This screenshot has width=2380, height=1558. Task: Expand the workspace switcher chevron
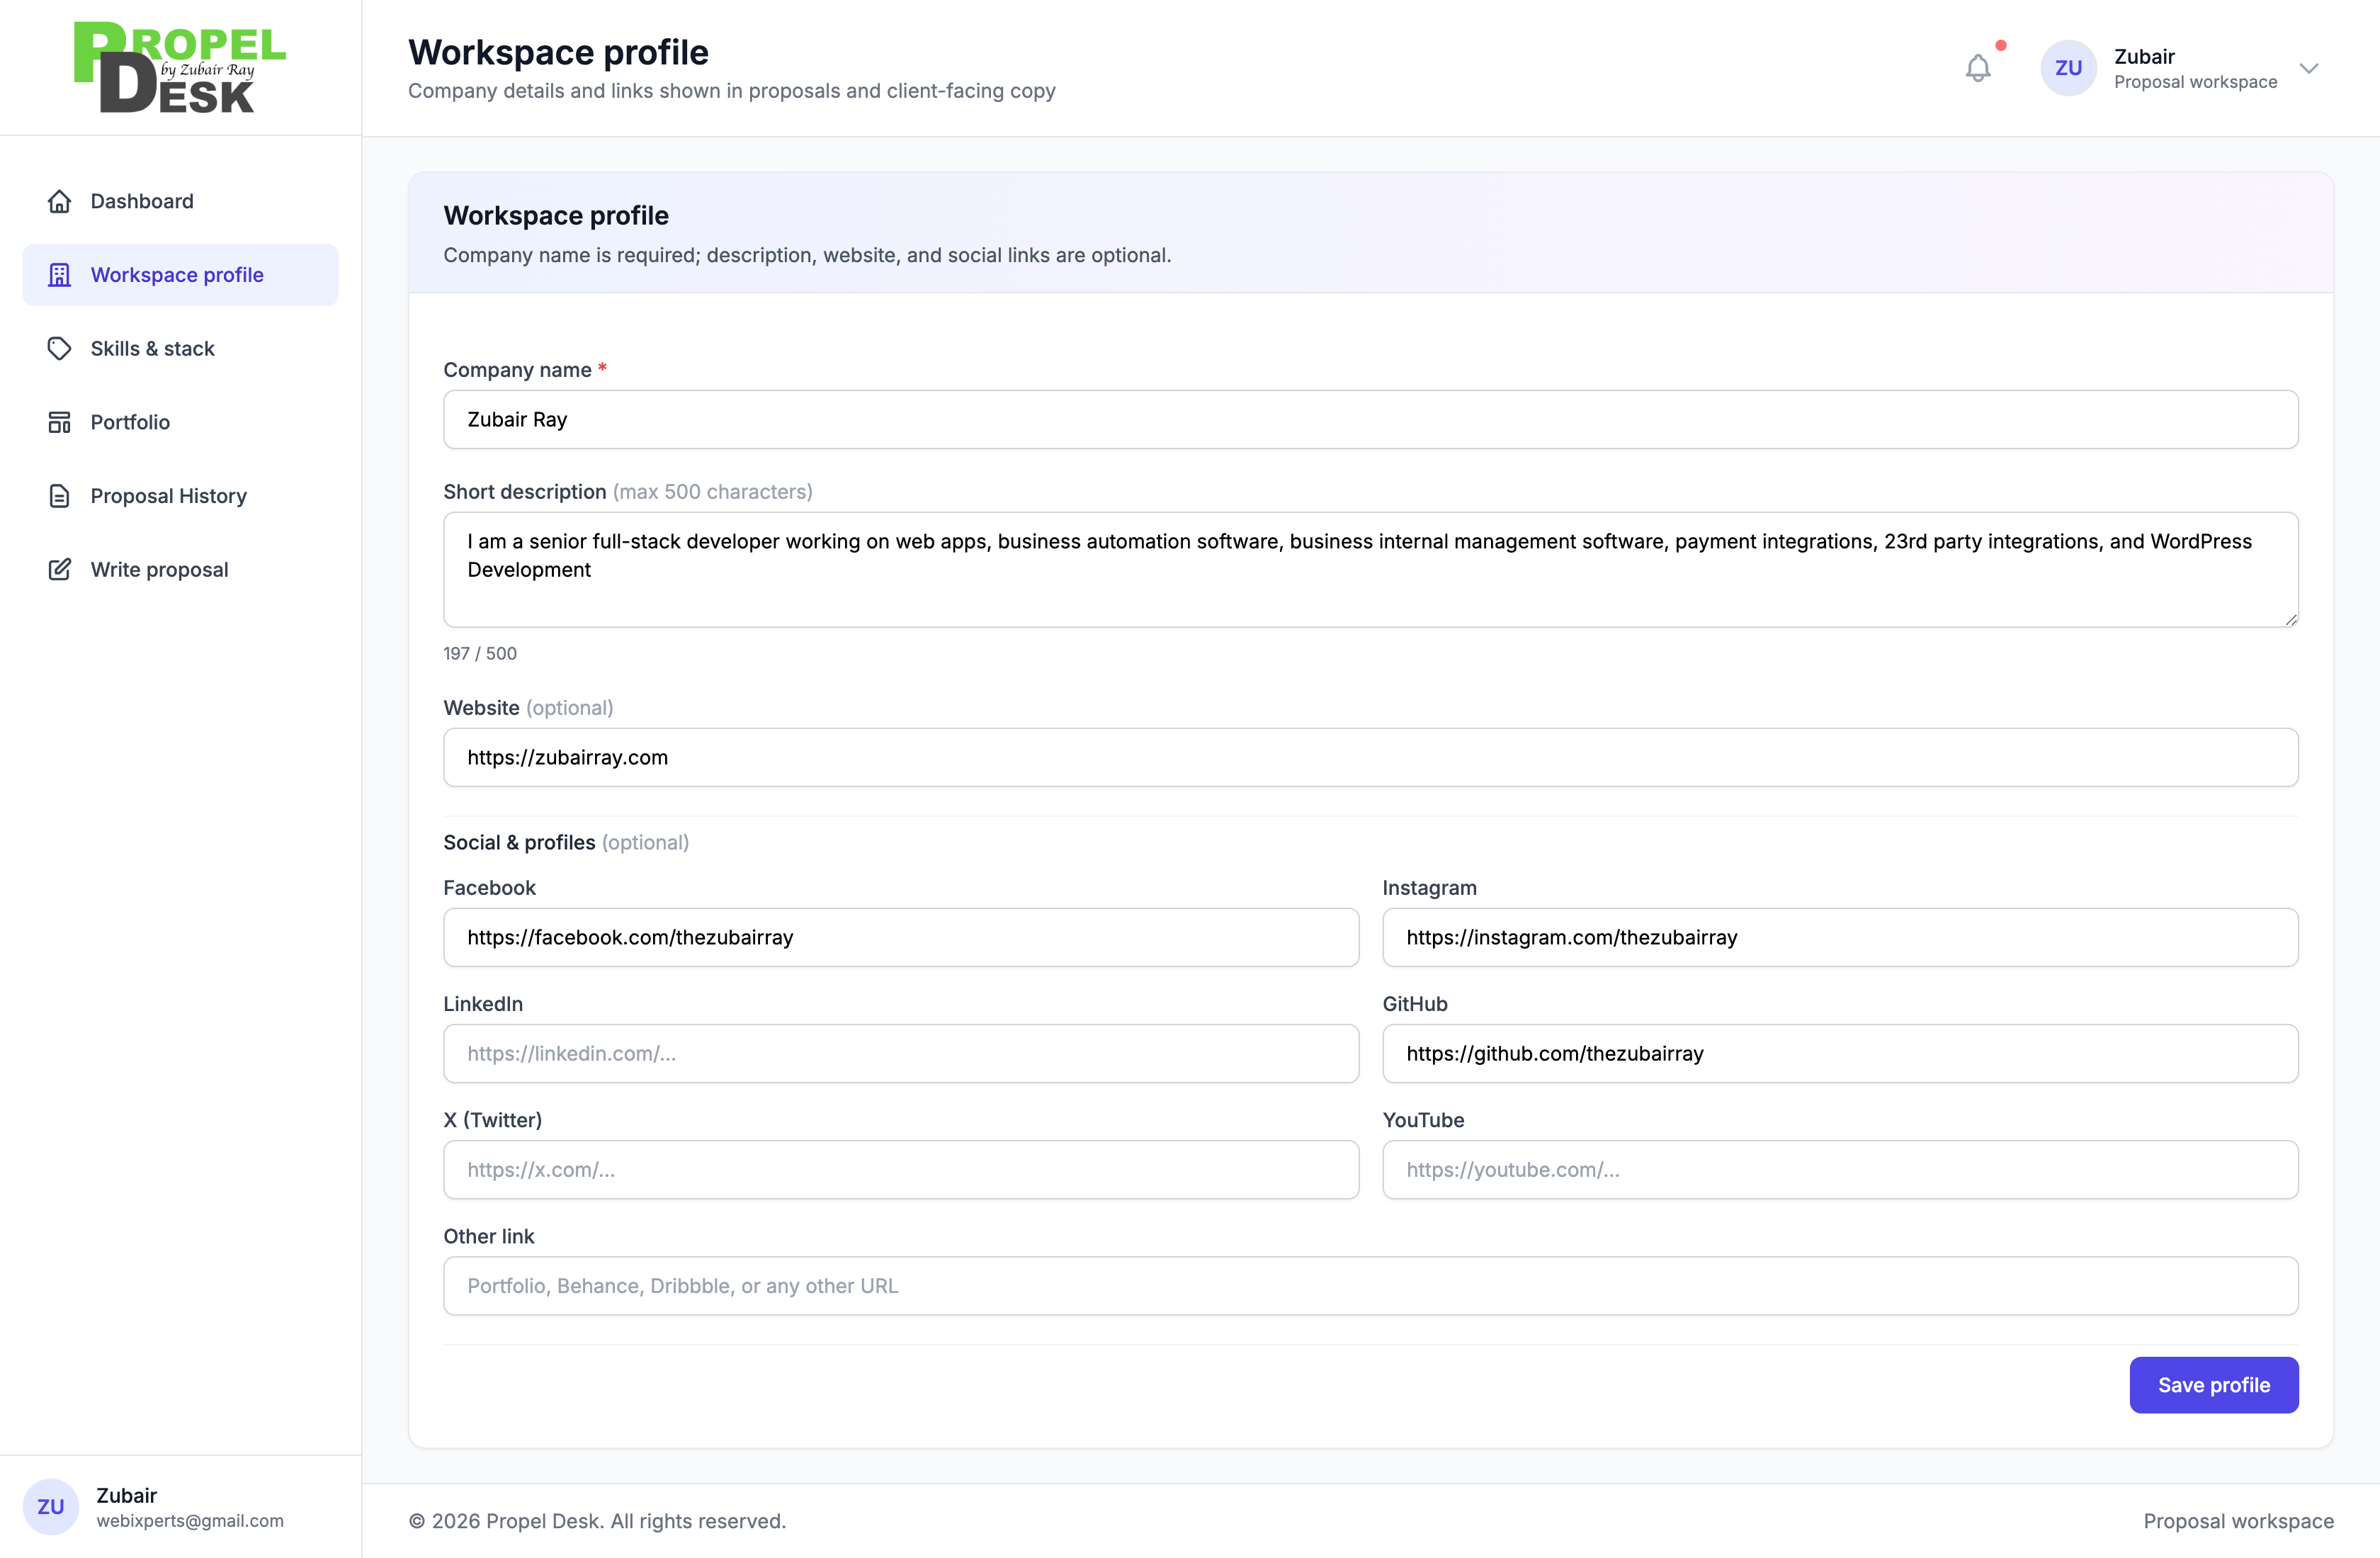[x=2309, y=68]
